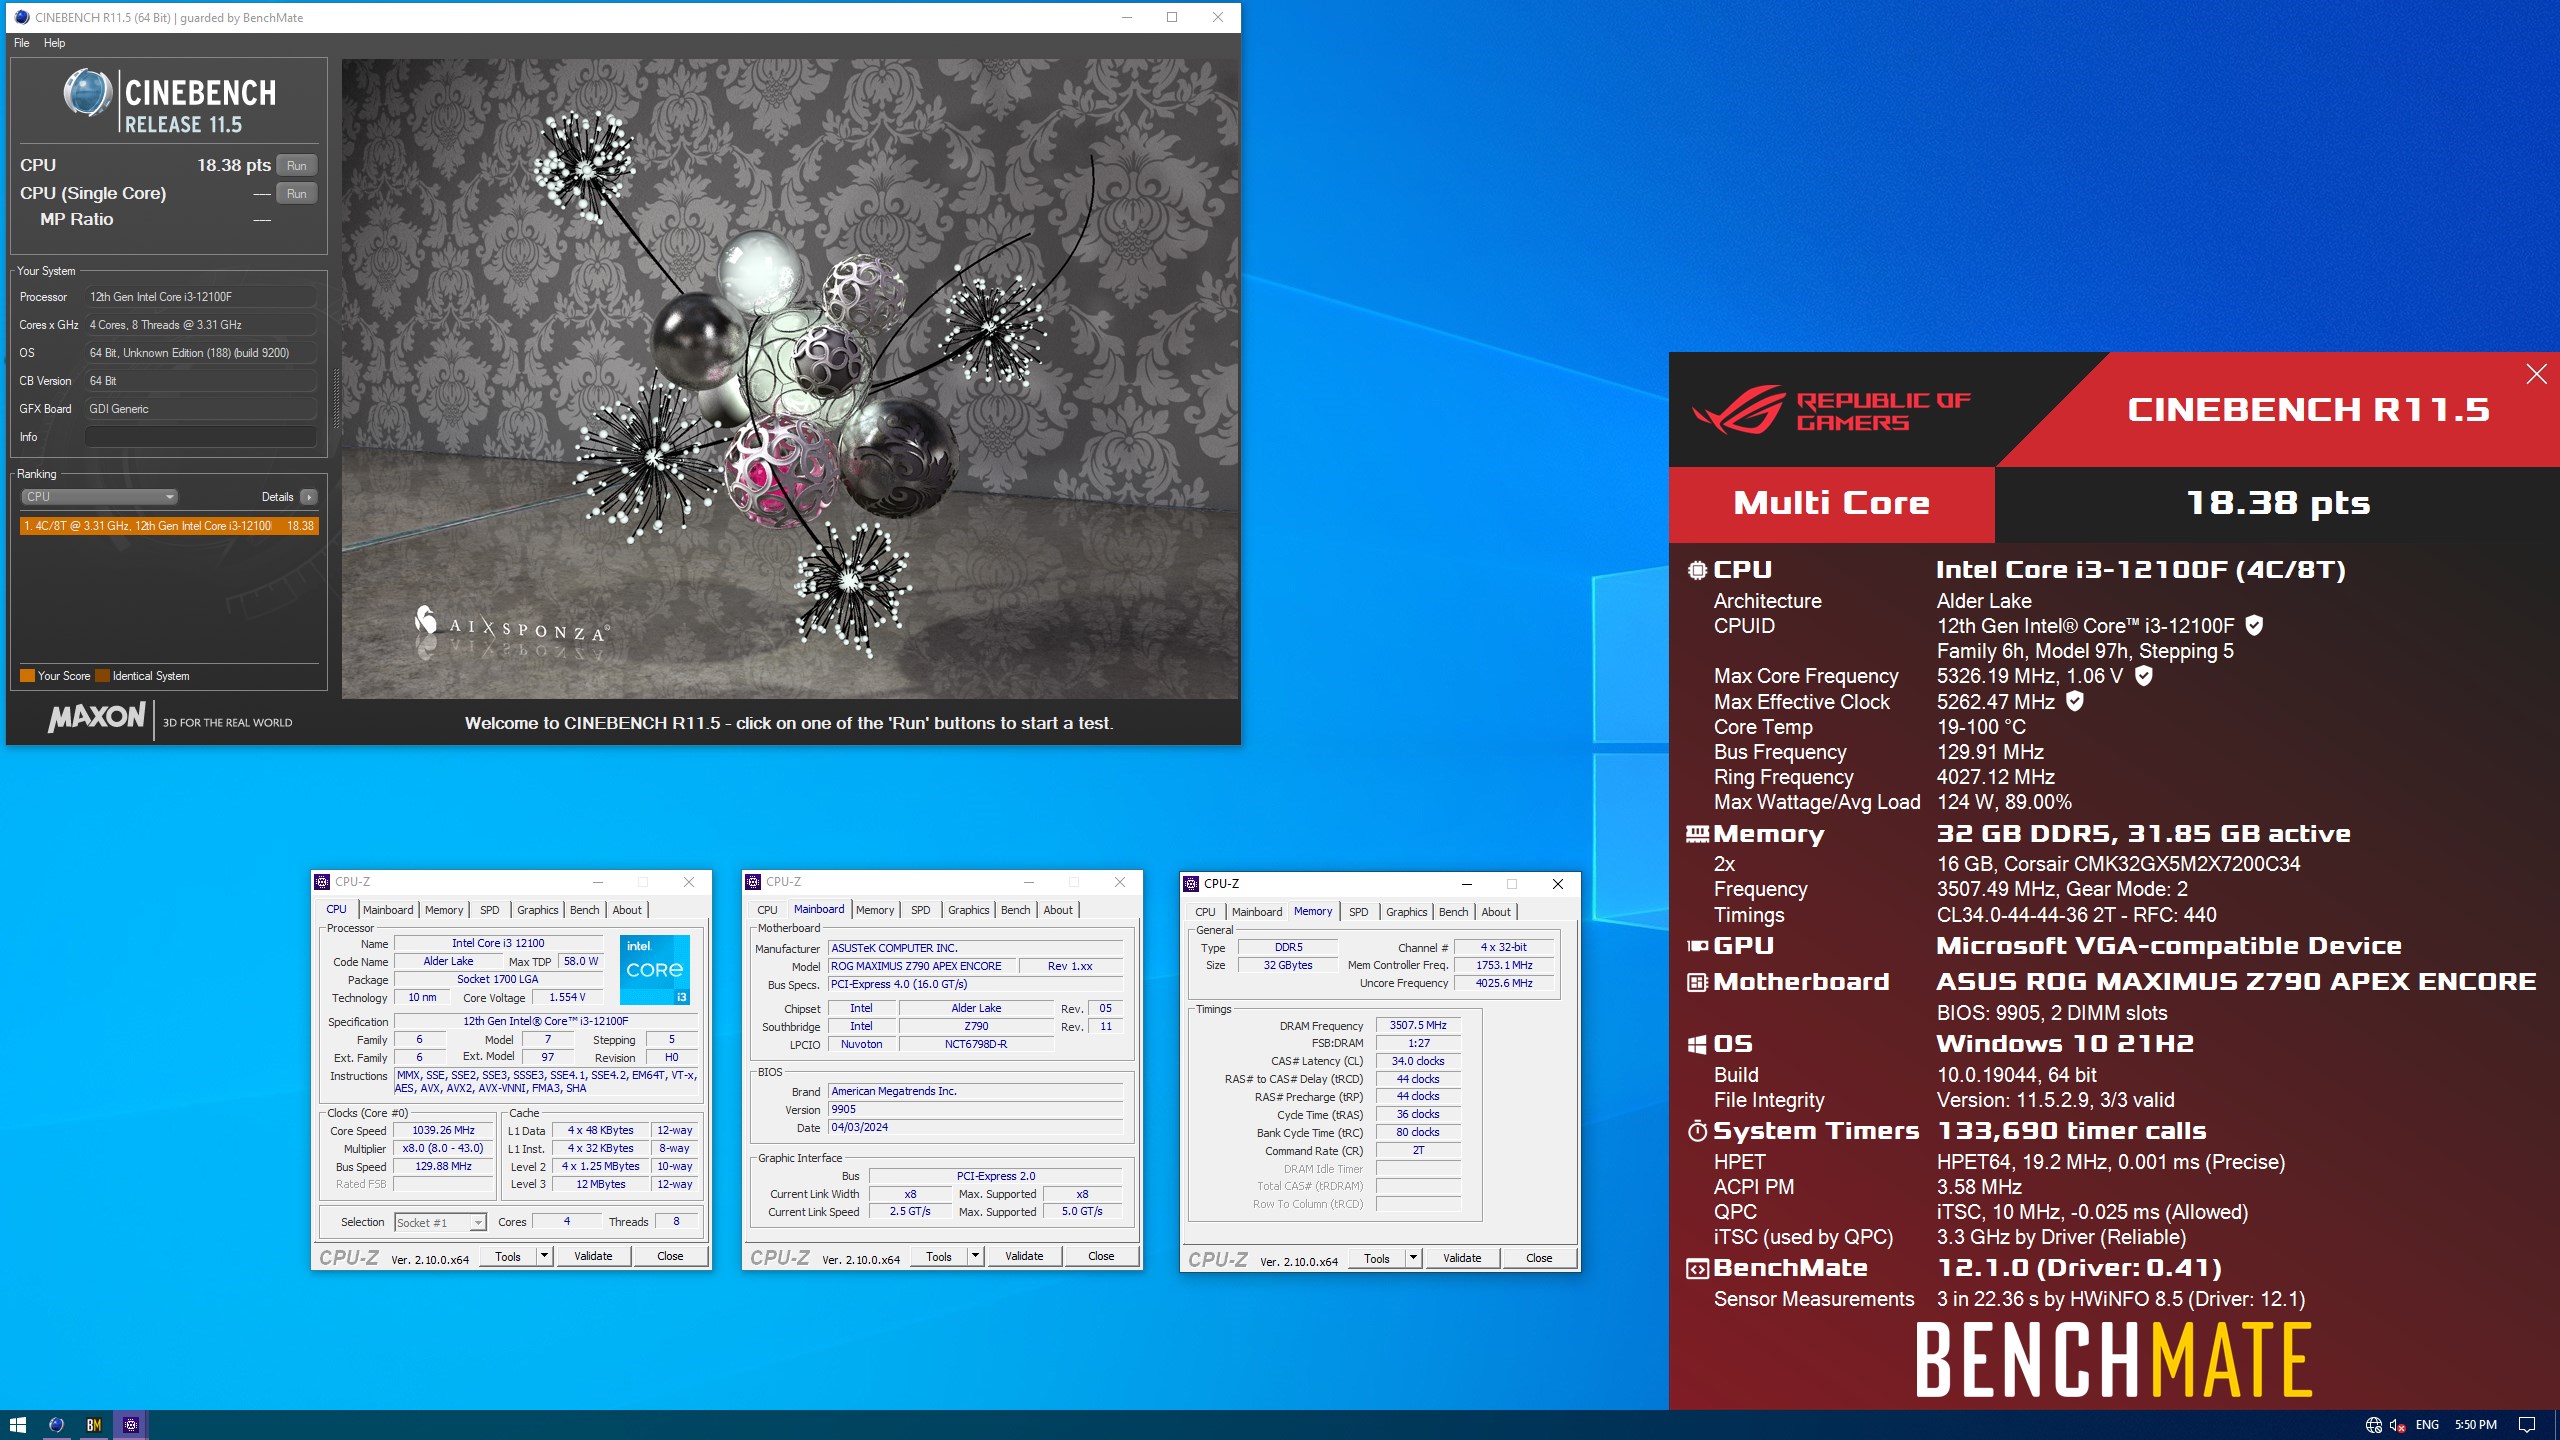Image resolution: width=2560 pixels, height=1440 pixels.
Task: Run the CPU multi-core test
Action: tap(297, 166)
